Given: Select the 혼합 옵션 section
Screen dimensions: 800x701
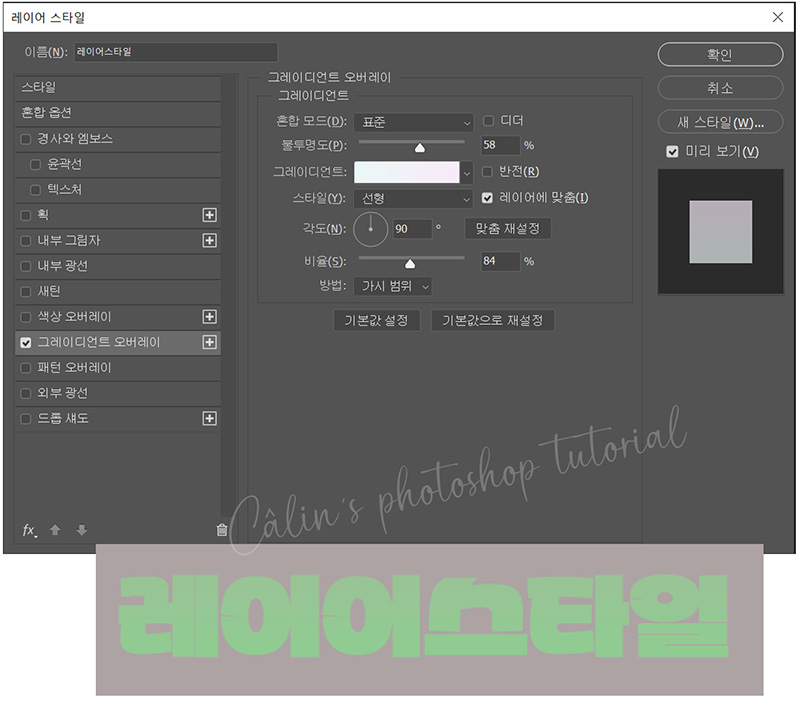Looking at the screenshot, I should coord(118,113).
